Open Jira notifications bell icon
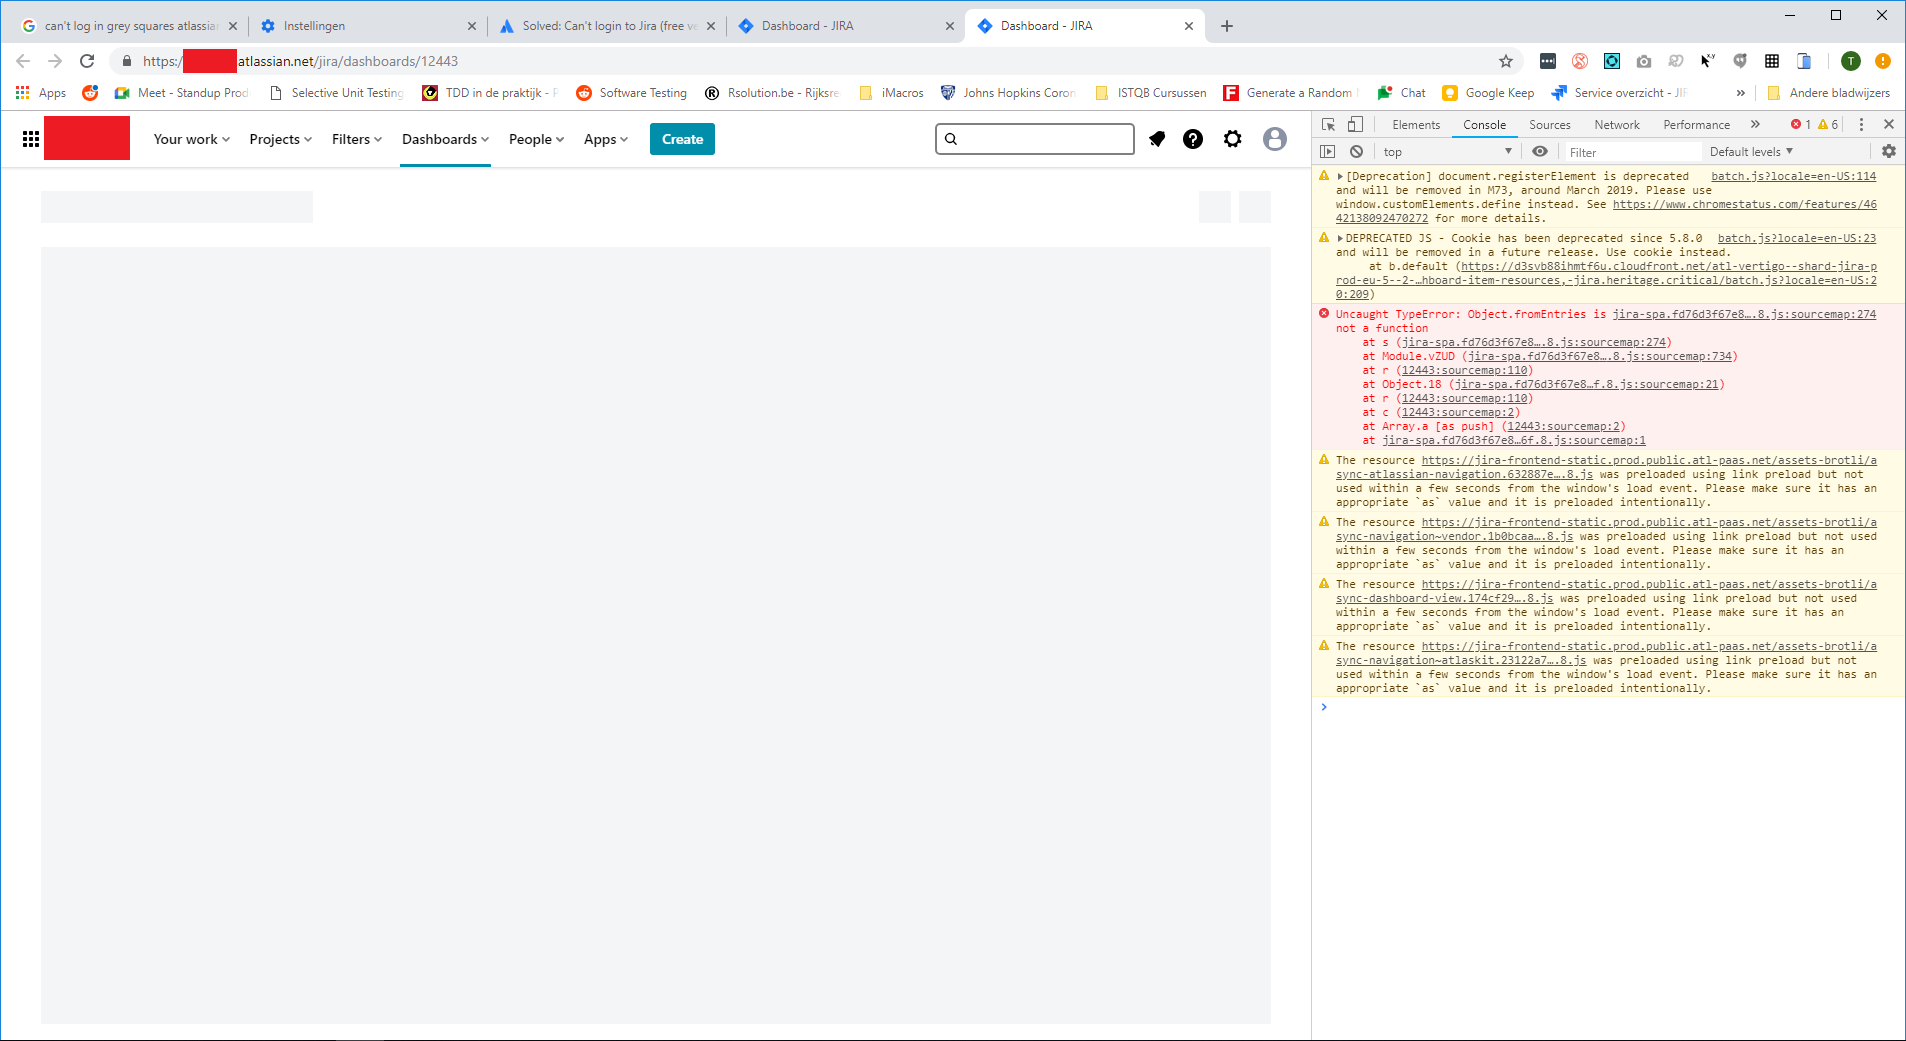Viewport: 1906px width, 1041px height. click(1157, 139)
